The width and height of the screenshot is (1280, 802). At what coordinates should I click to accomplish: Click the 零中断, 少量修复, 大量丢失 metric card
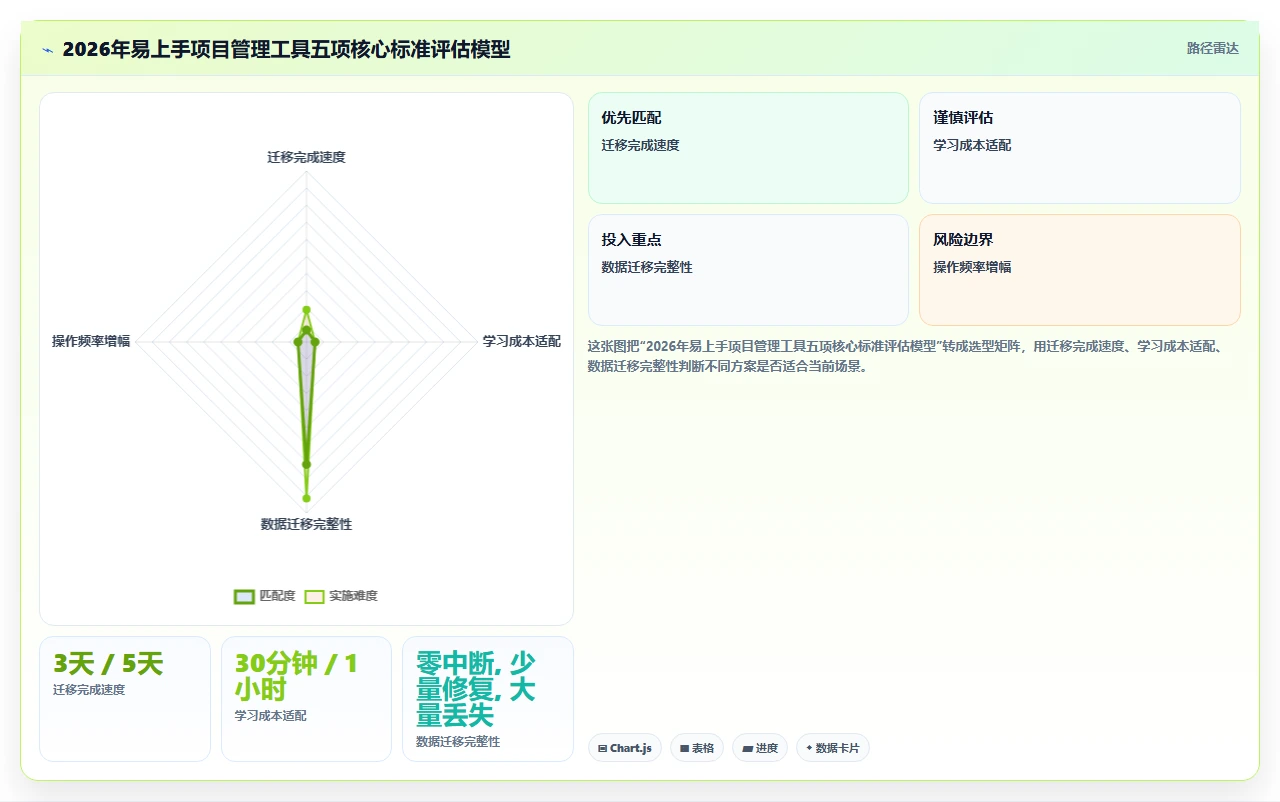(x=488, y=699)
